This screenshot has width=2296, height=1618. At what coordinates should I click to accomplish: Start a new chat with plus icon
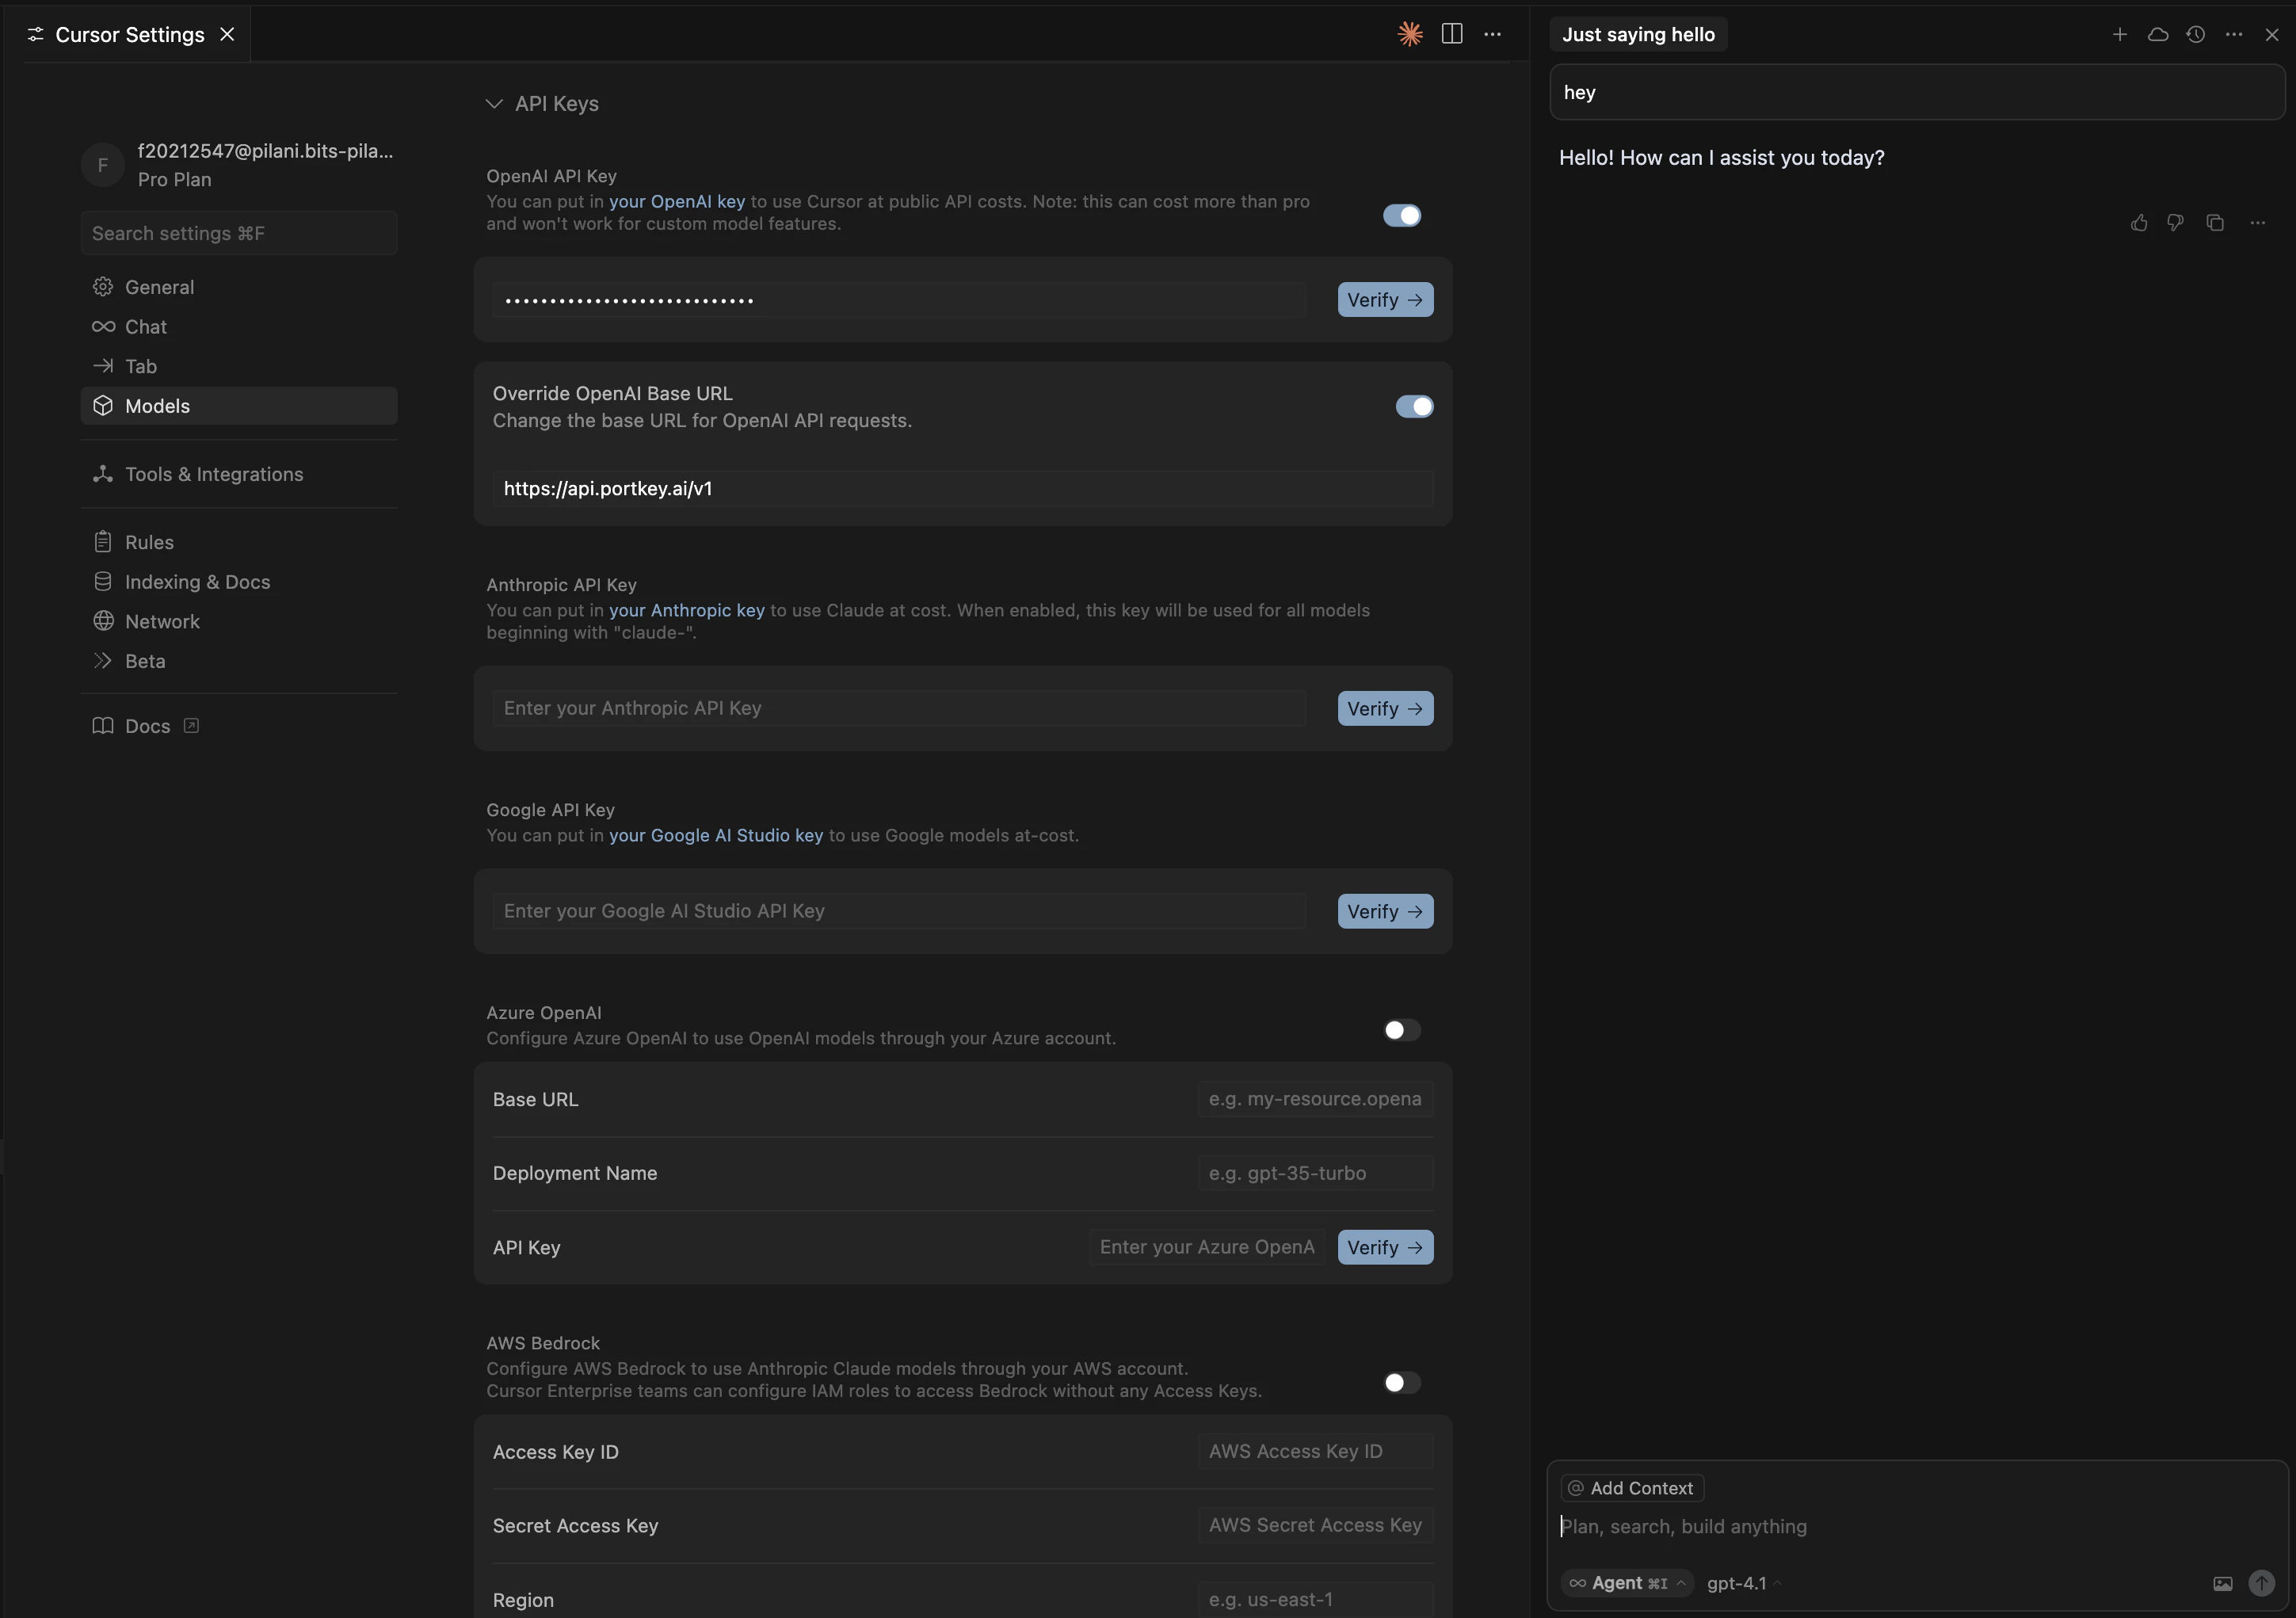coord(2119,34)
